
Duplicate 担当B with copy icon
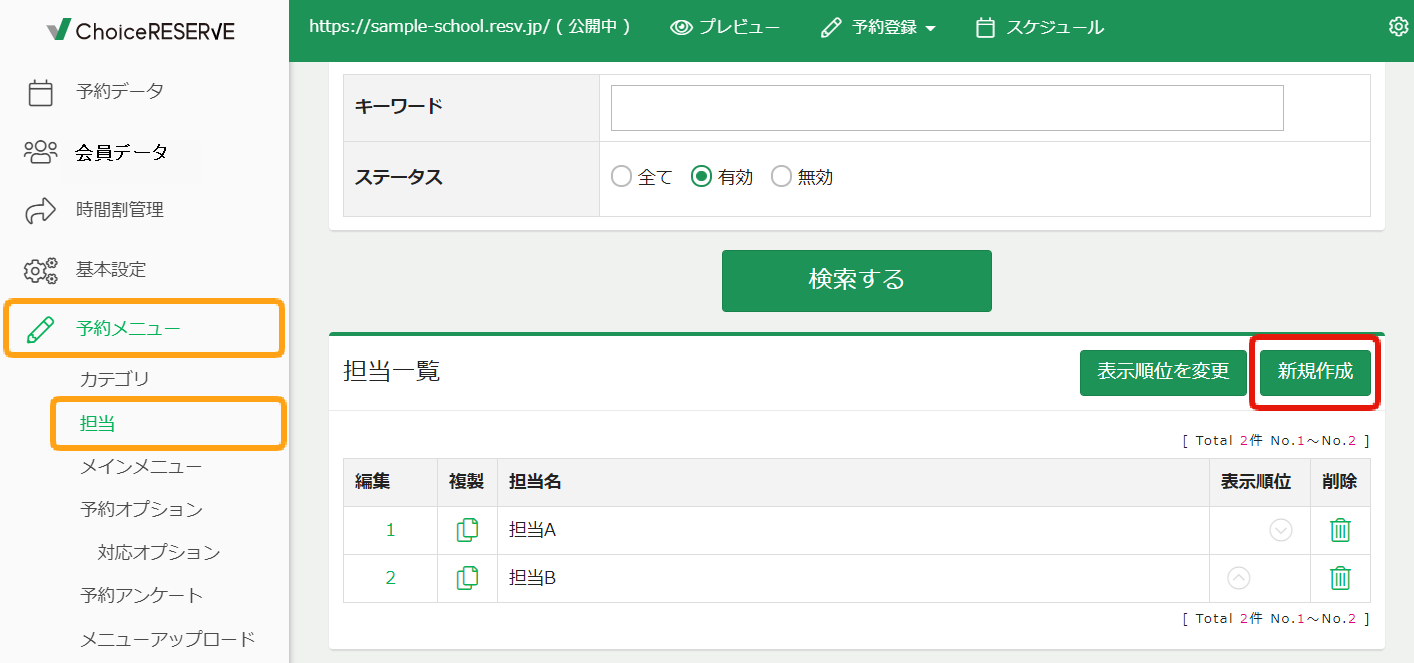(467, 578)
